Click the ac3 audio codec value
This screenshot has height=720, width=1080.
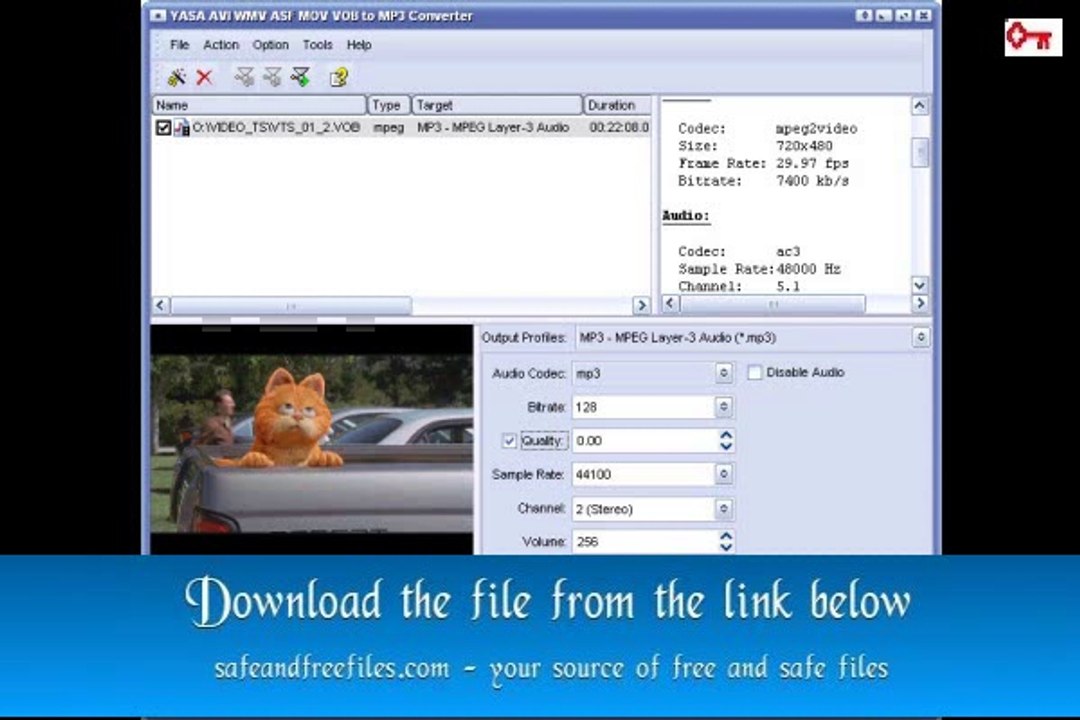(x=788, y=251)
